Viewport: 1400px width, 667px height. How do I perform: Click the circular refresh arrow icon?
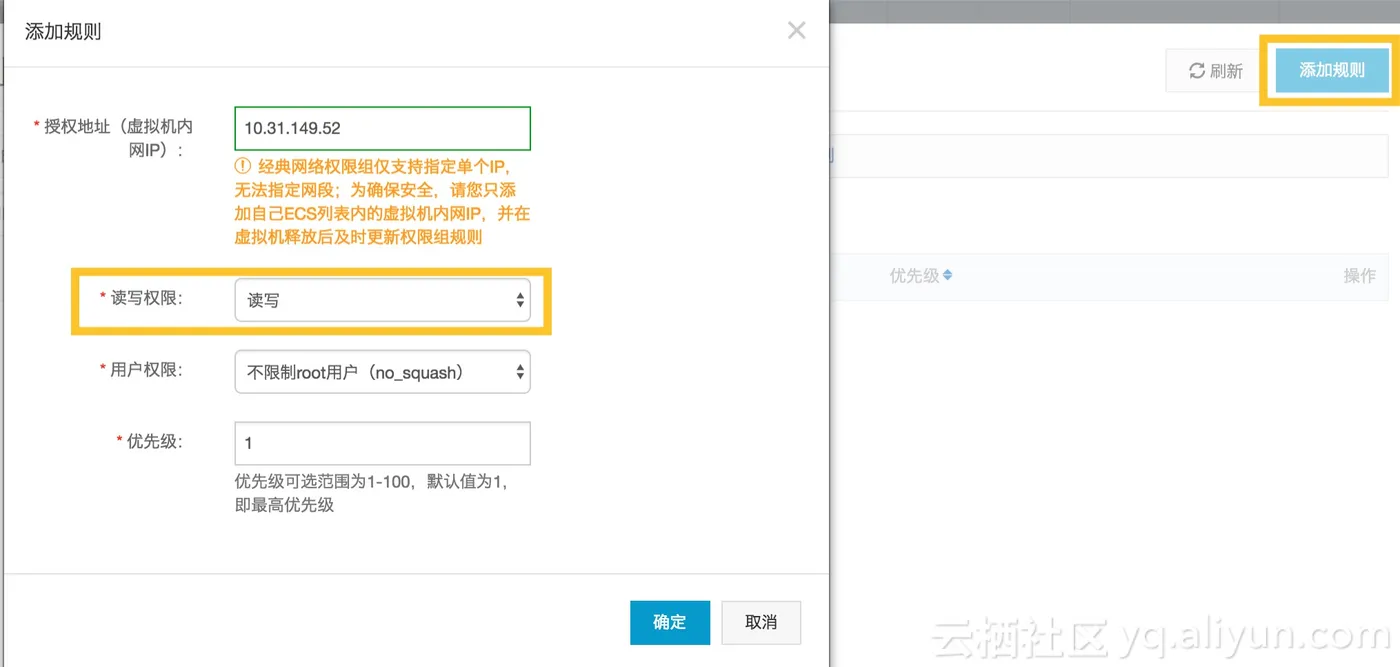click(x=1196, y=70)
